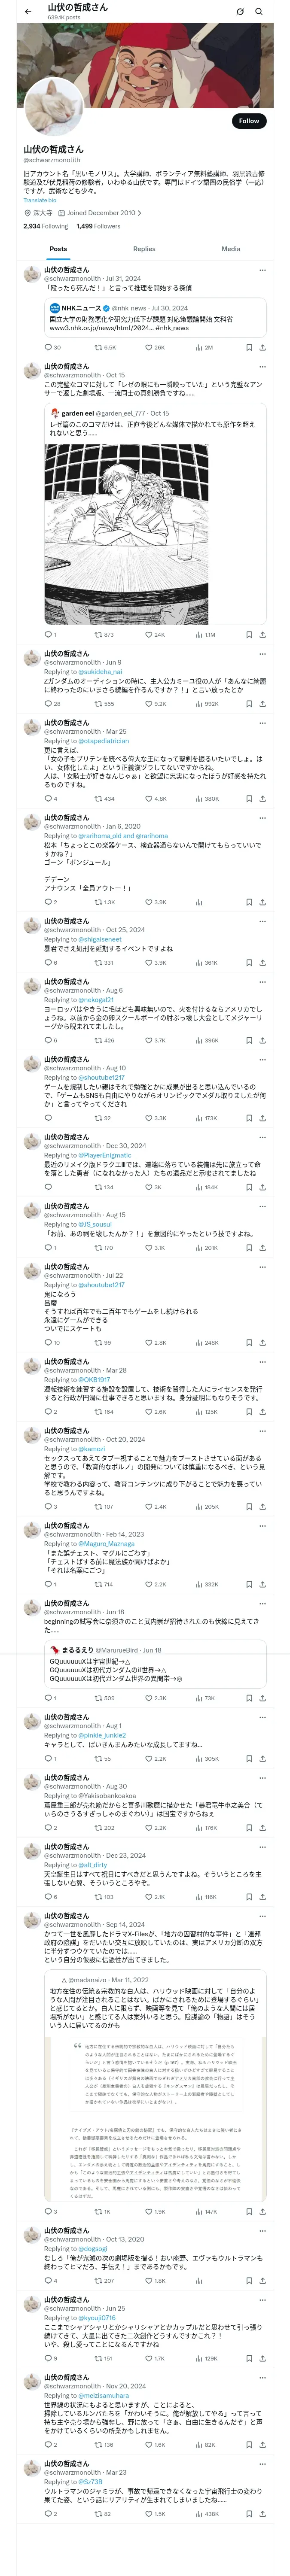The image size is (290, 2576).
Task: Open the search icon in header
Action: pos(258,11)
